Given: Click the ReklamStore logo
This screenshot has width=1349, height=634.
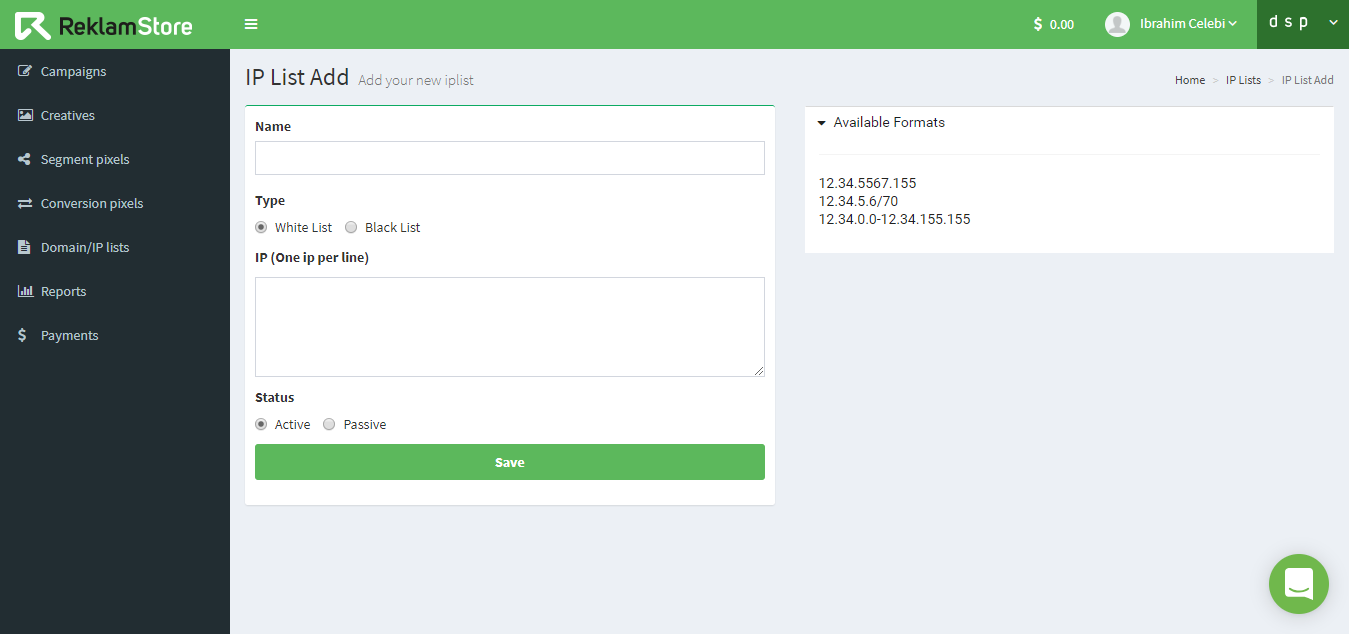Looking at the screenshot, I should coord(104,25).
